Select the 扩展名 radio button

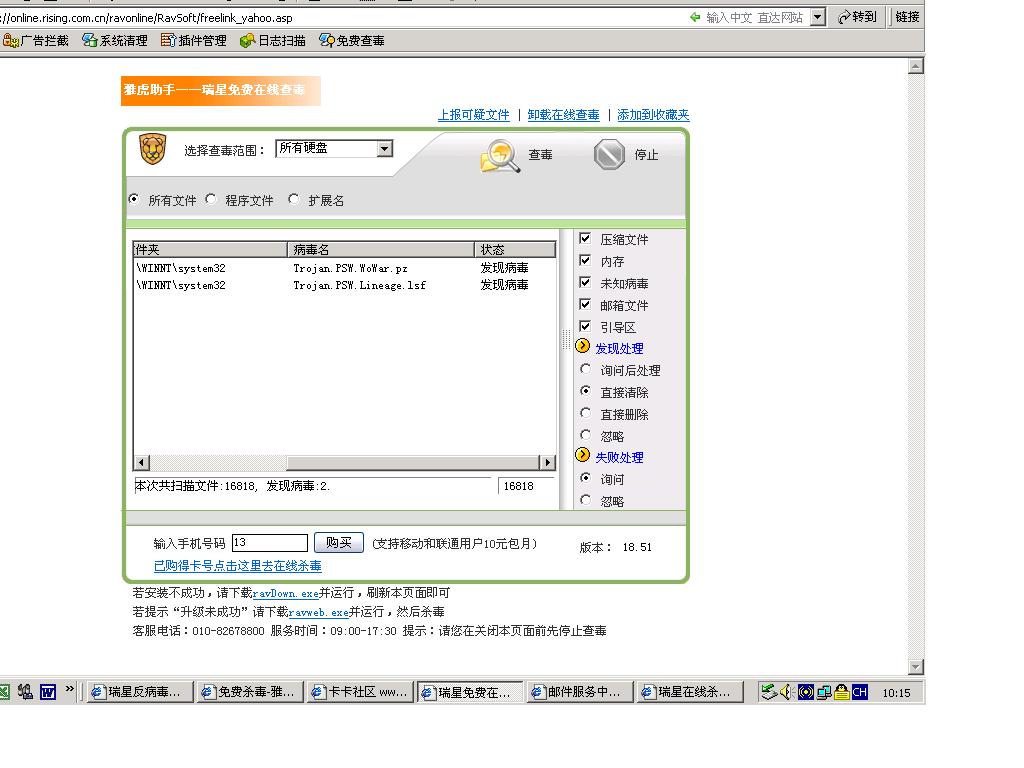pyautogui.click(x=294, y=199)
